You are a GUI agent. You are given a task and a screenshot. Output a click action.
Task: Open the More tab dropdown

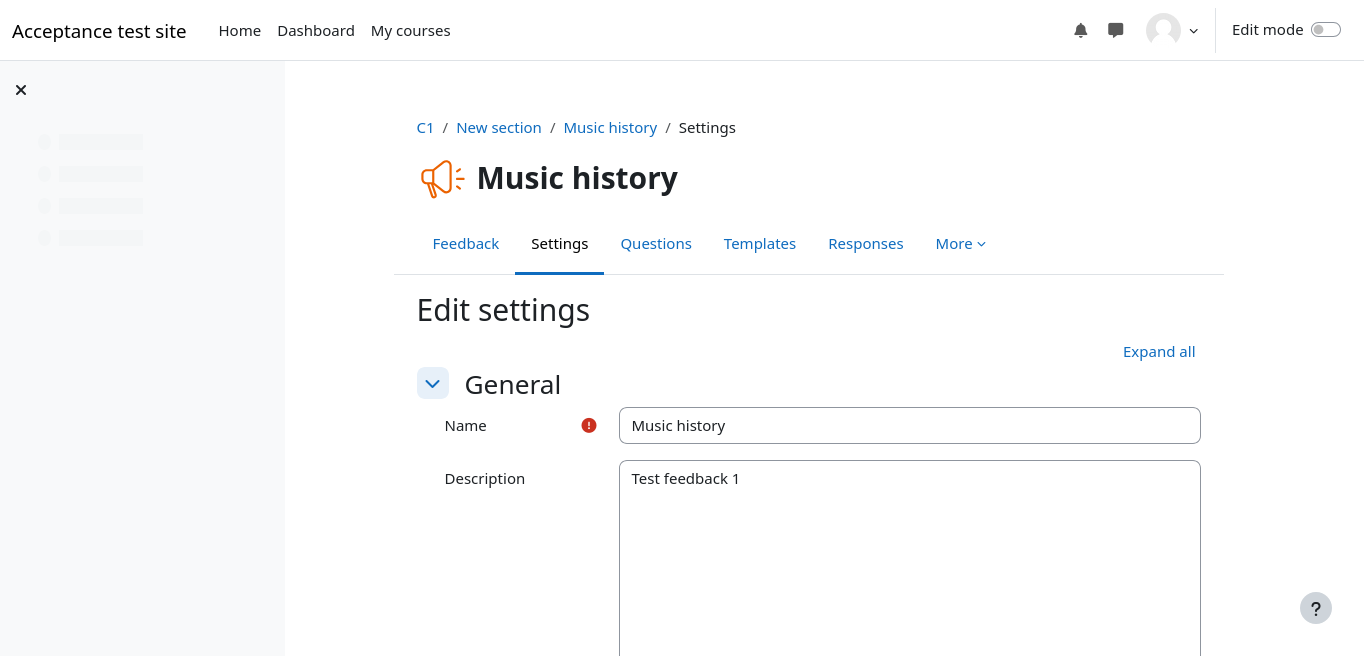point(960,244)
